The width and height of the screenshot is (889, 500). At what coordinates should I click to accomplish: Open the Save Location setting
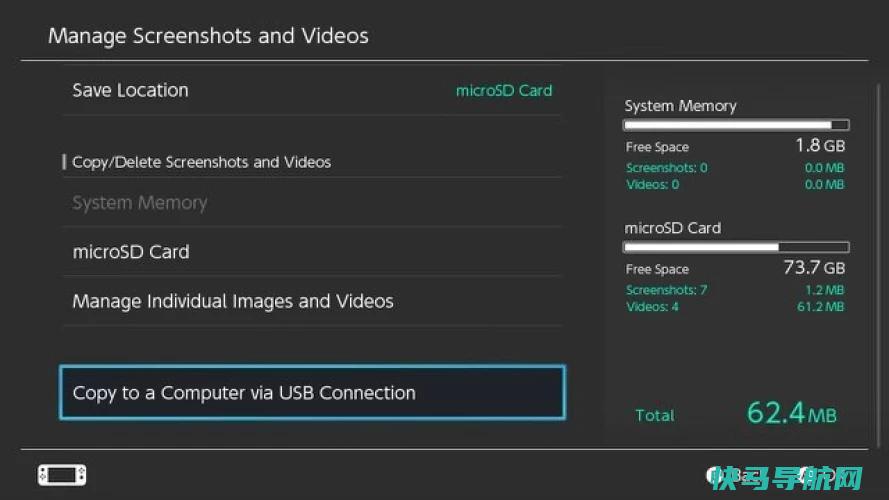click(312, 90)
